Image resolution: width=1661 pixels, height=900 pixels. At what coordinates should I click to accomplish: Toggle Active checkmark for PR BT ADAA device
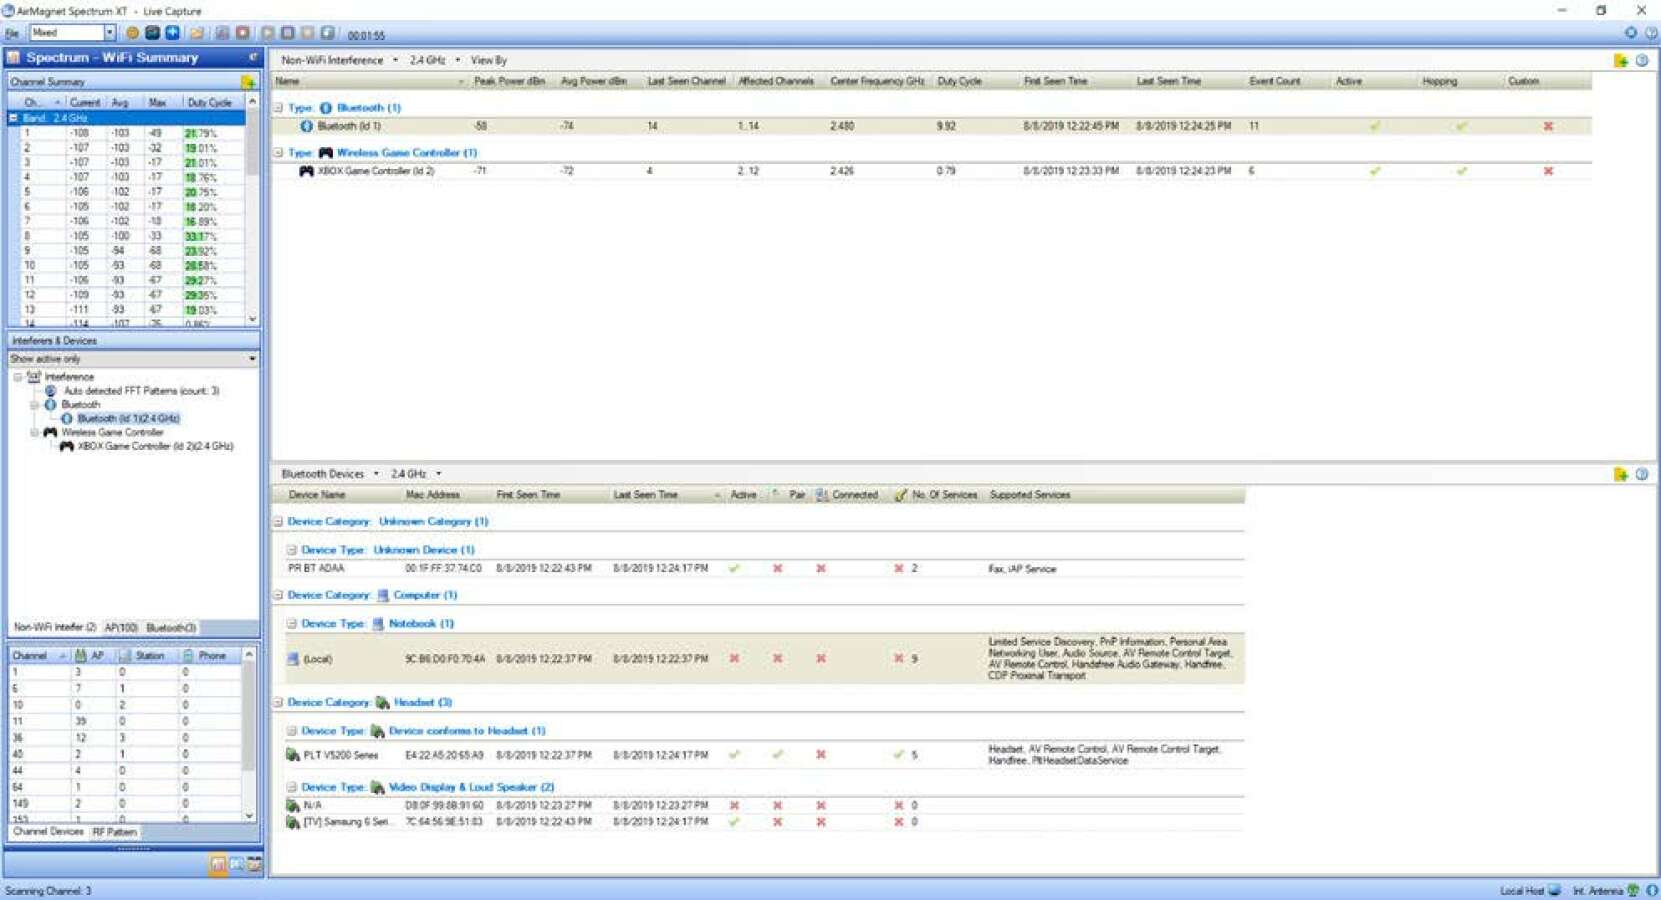[734, 568]
